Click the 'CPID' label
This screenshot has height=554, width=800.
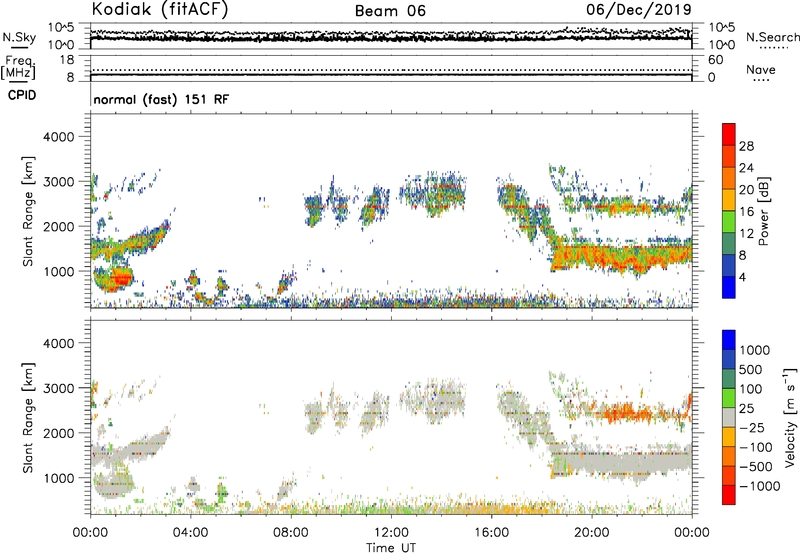pos(22,95)
